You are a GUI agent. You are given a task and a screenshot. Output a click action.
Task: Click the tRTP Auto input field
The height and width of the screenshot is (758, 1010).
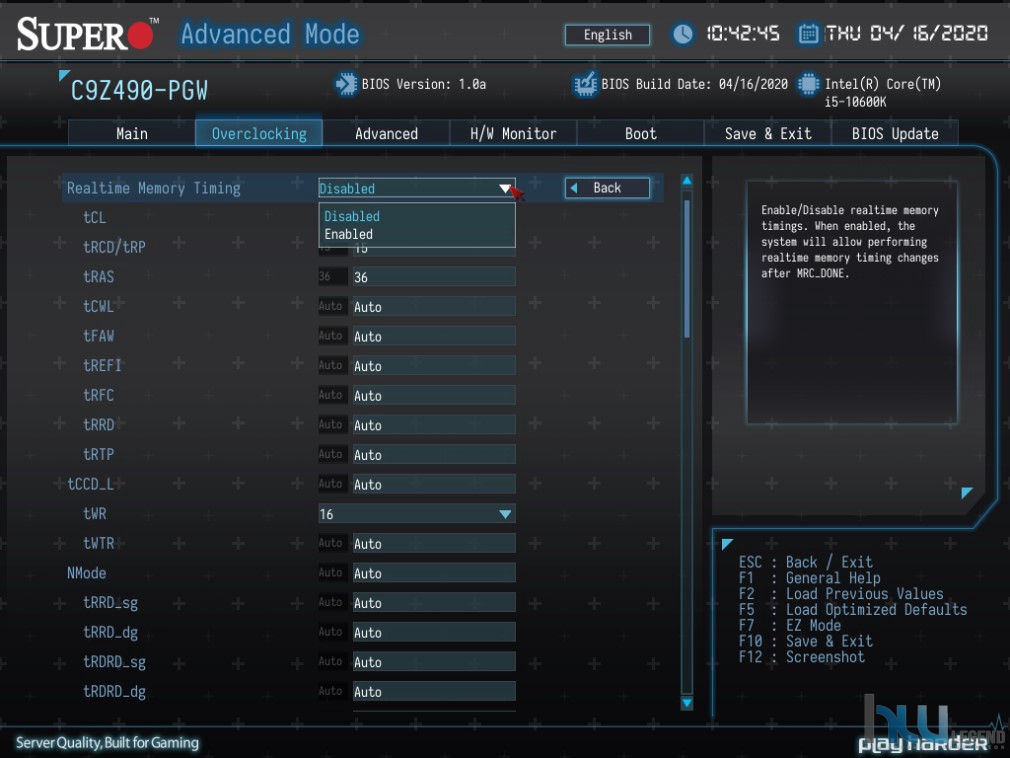click(434, 455)
